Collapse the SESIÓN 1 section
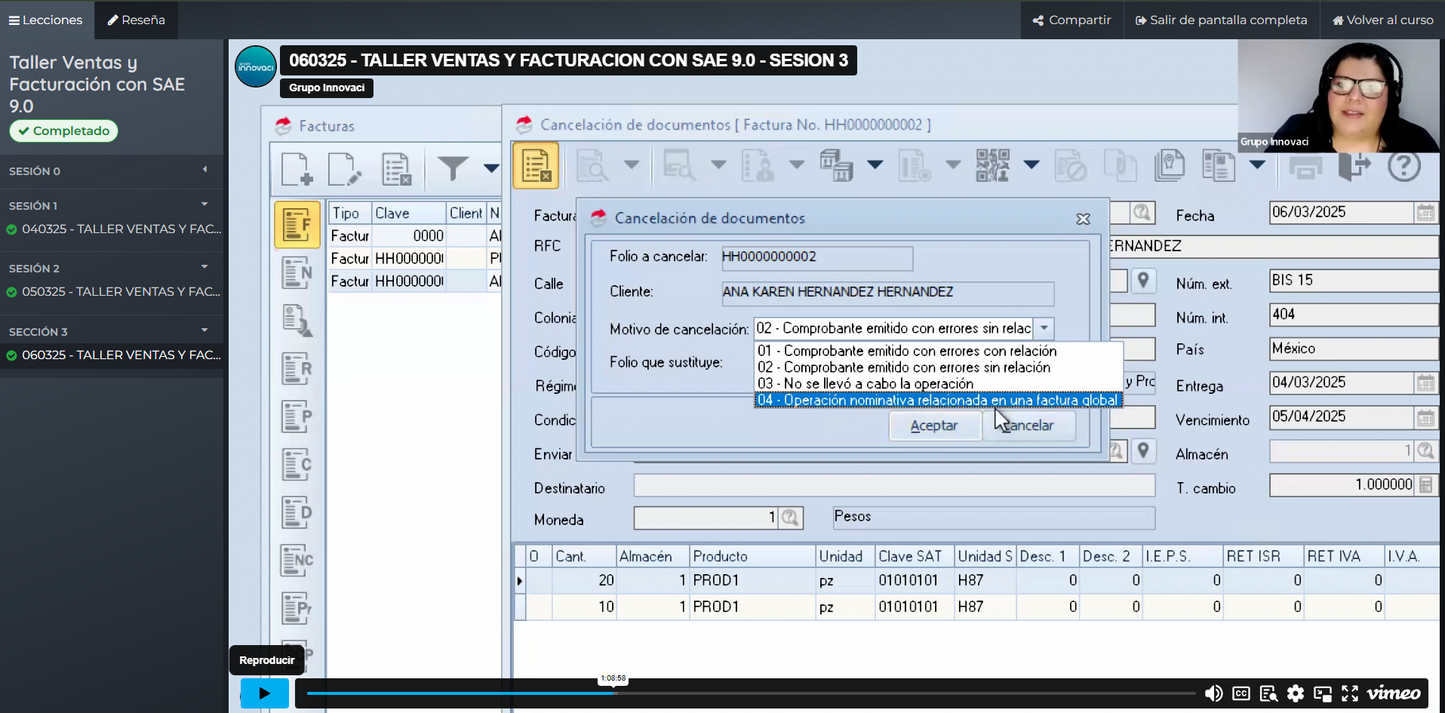The image size is (1445, 713). click(x=204, y=205)
